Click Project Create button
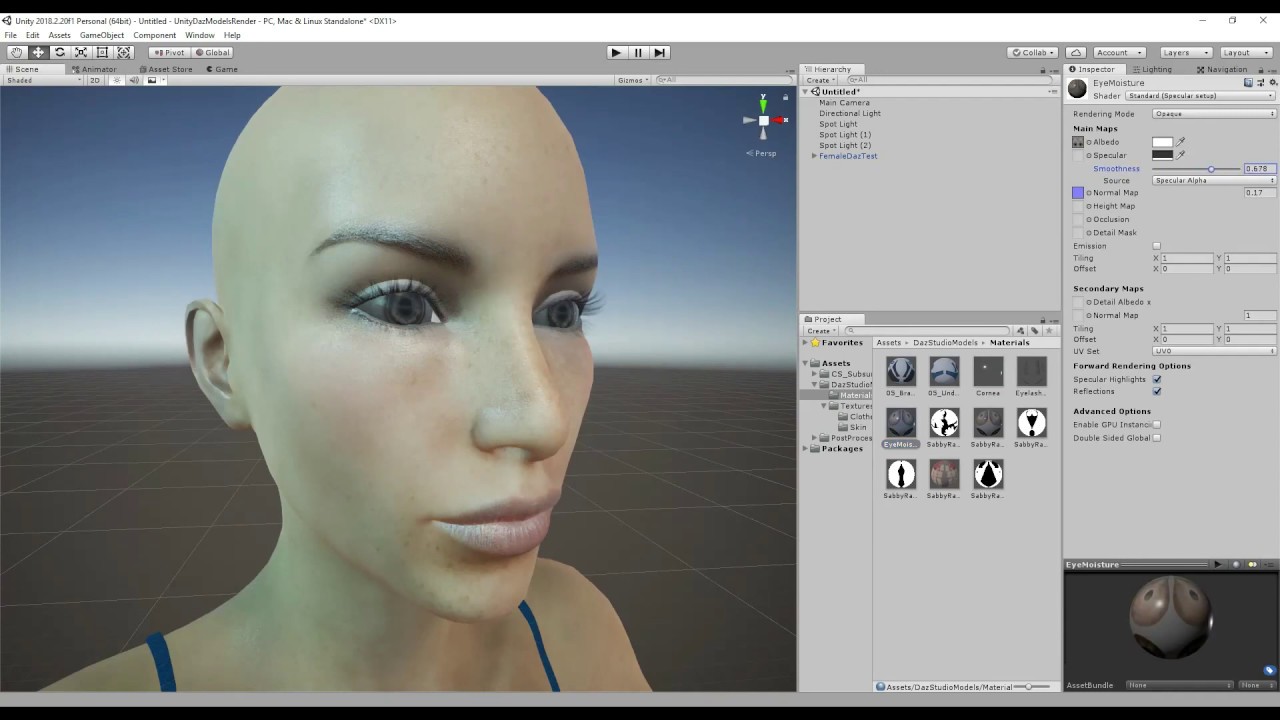This screenshot has width=1280, height=720. (820, 330)
